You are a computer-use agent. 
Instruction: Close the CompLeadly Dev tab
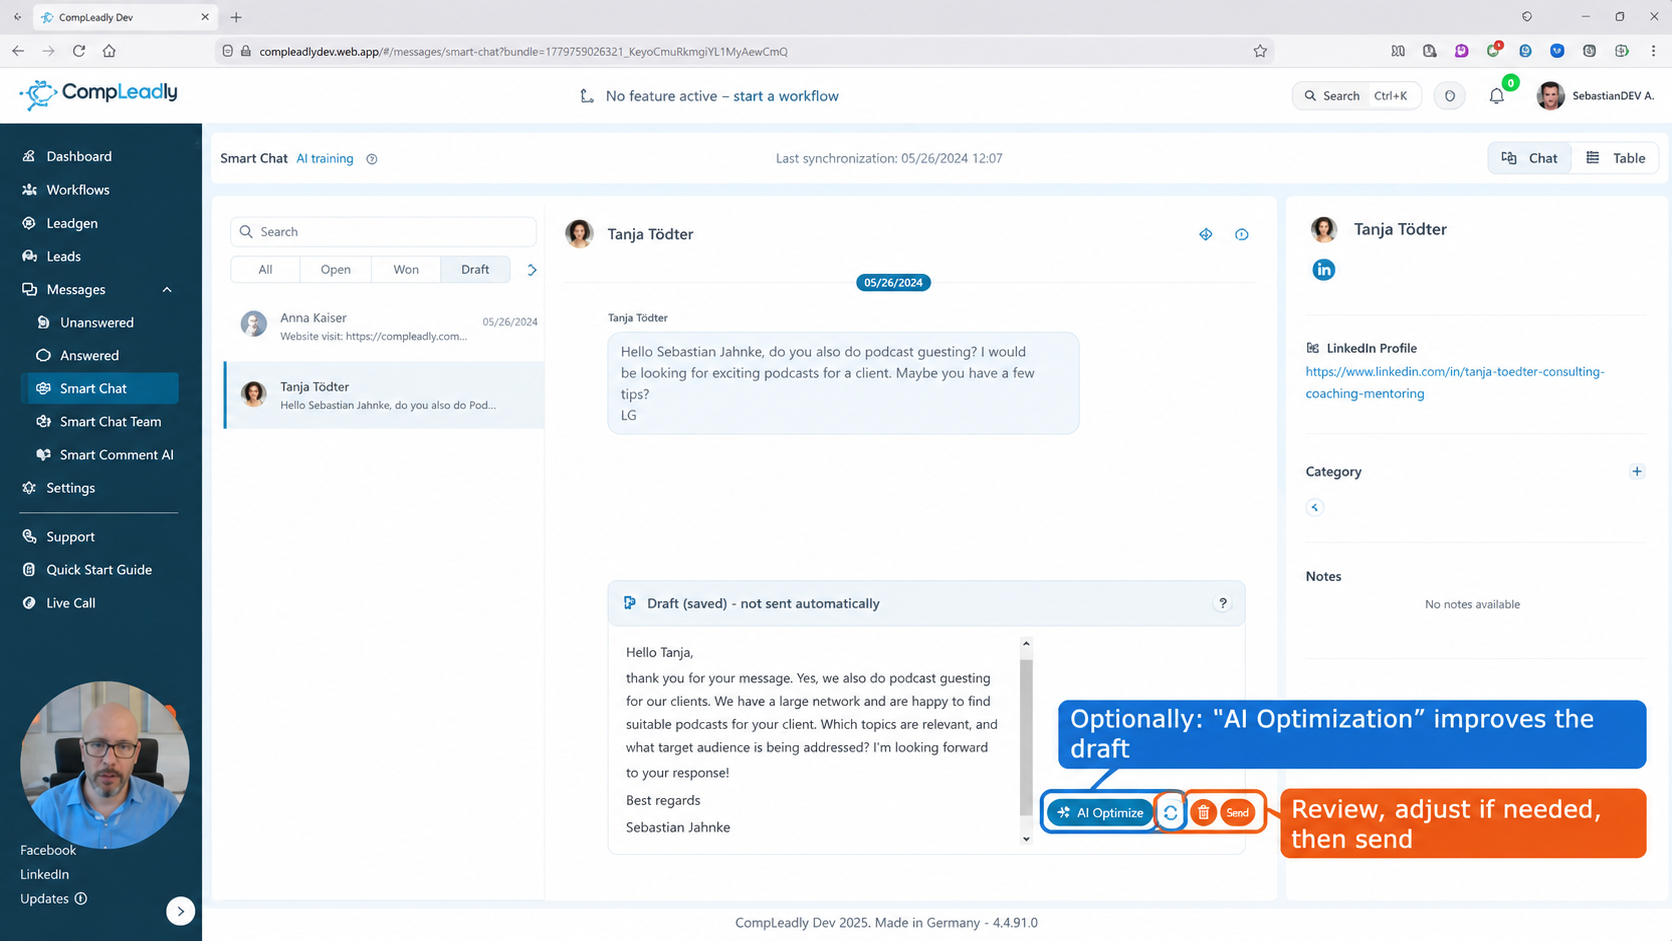click(x=205, y=17)
